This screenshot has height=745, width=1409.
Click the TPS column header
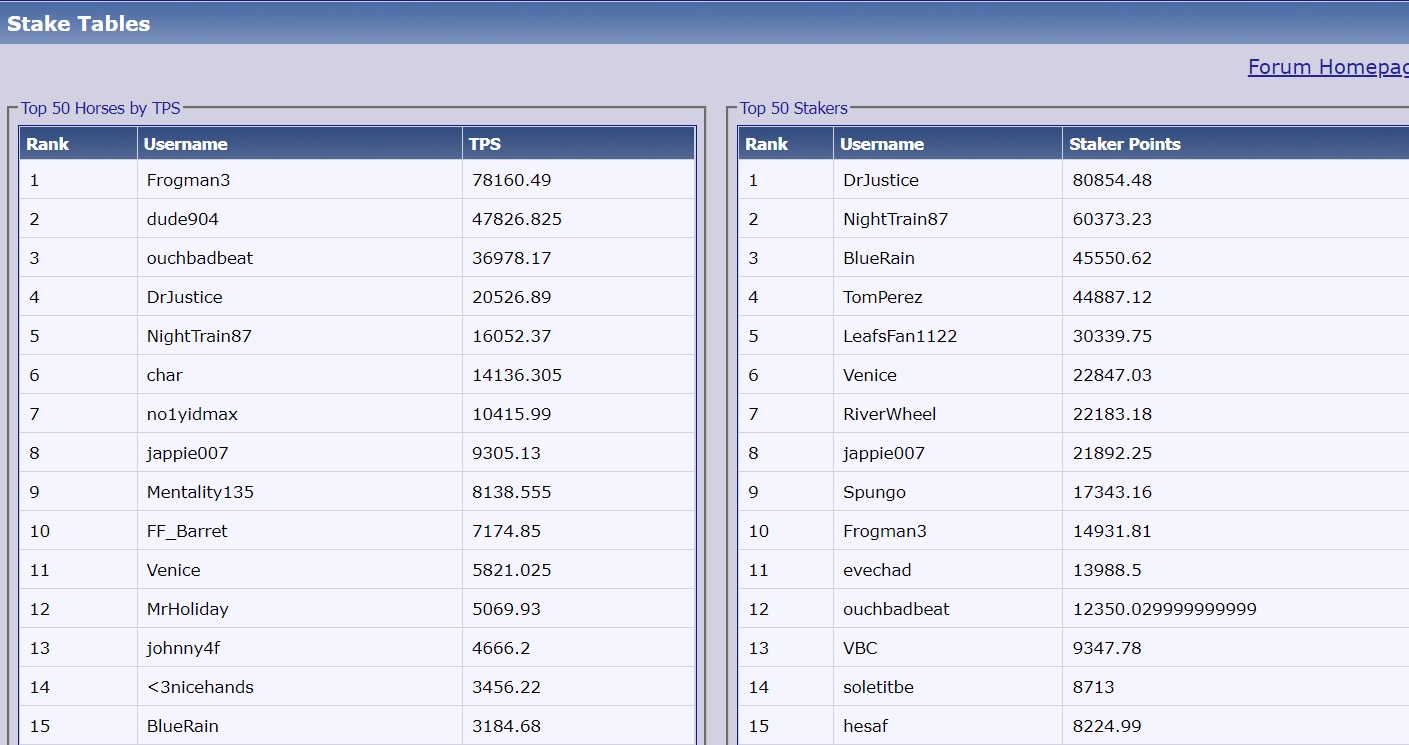click(x=485, y=144)
